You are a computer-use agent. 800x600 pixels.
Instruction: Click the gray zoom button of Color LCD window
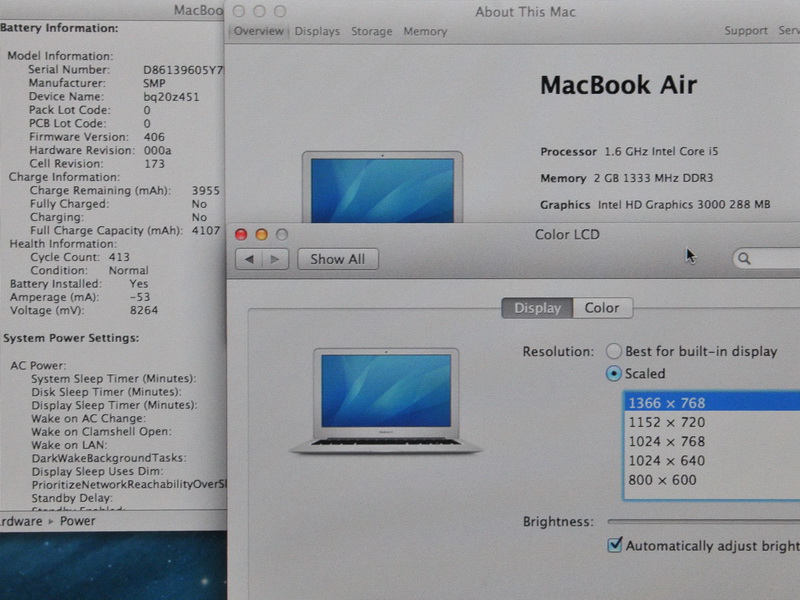[282, 234]
